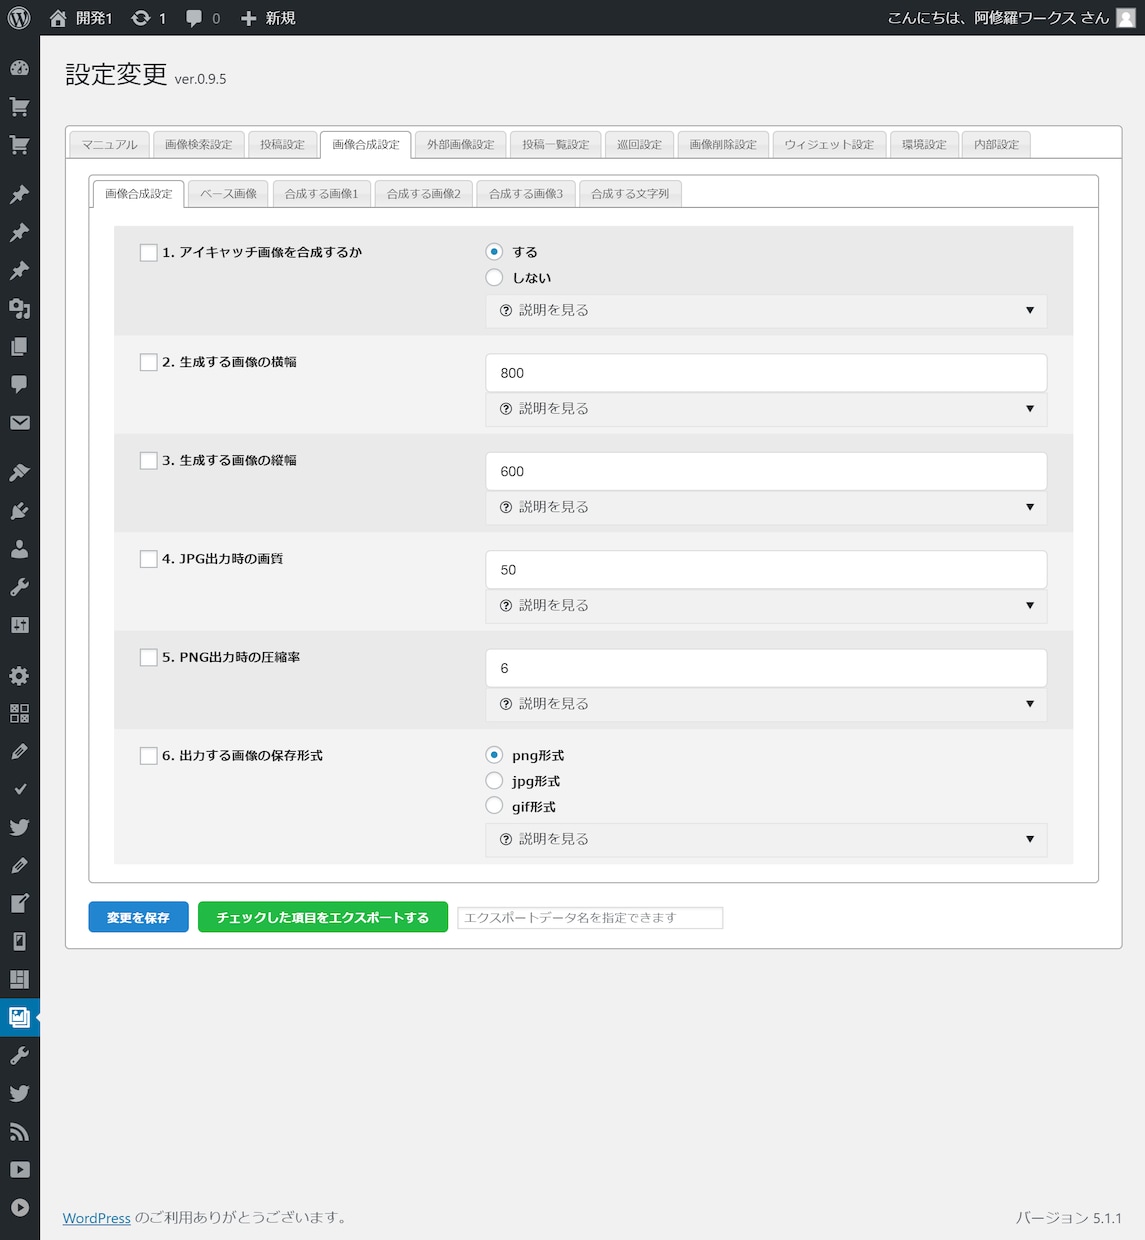Switch to the 外部画像設定 tab
This screenshot has width=1145, height=1240.
[461, 145]
